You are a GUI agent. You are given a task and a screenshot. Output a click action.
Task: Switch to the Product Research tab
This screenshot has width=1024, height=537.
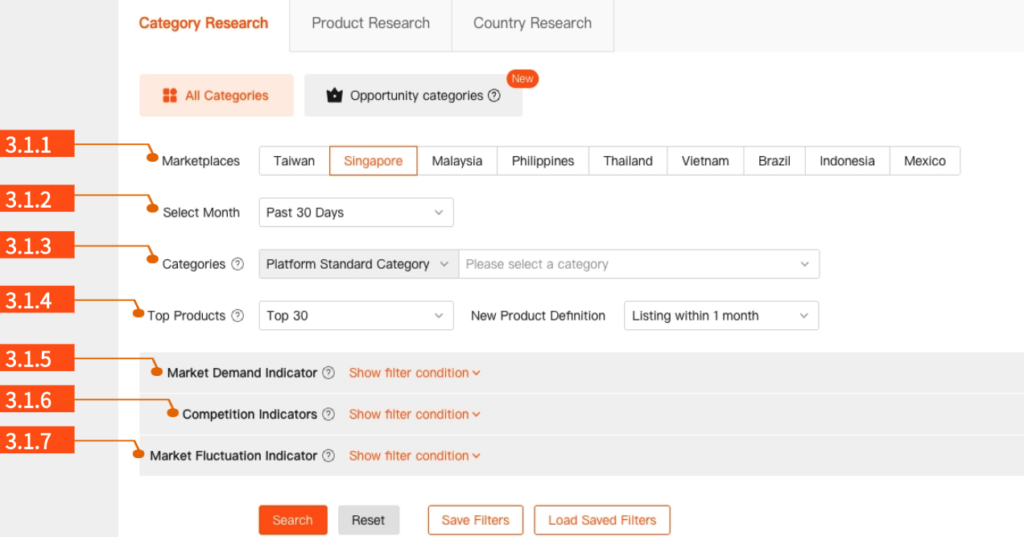pos(370,23)
